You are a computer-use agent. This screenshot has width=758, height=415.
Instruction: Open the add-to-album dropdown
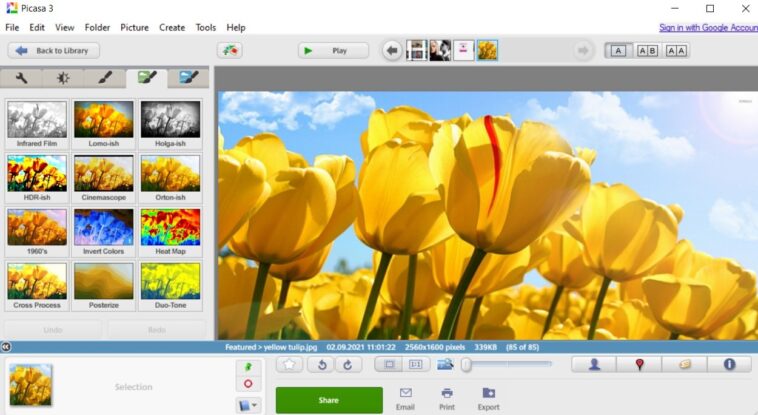[x=248, y=405]
